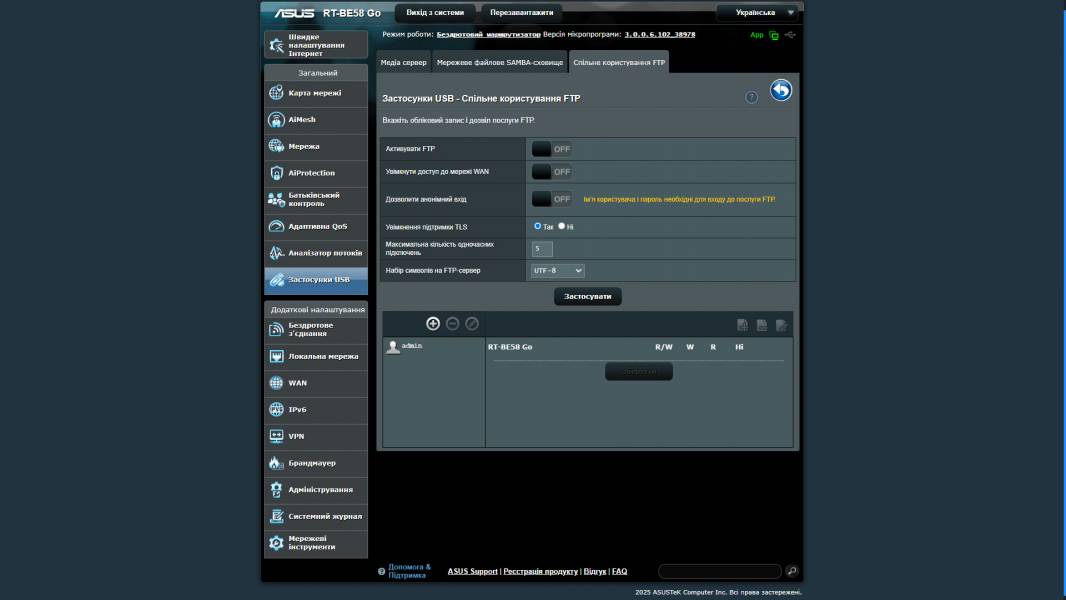Open the Українська language dropdown
Screen dimensions: 1066x600
click(x=759, y=13)
